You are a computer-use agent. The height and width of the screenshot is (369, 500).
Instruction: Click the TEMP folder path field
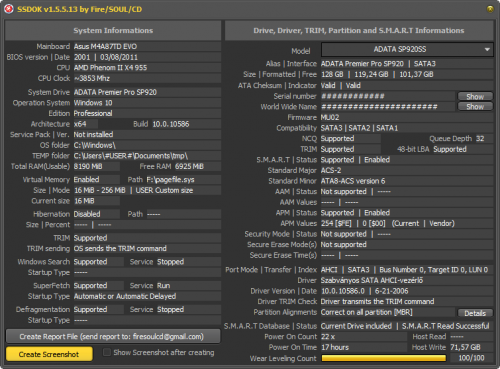pos(147,156)
